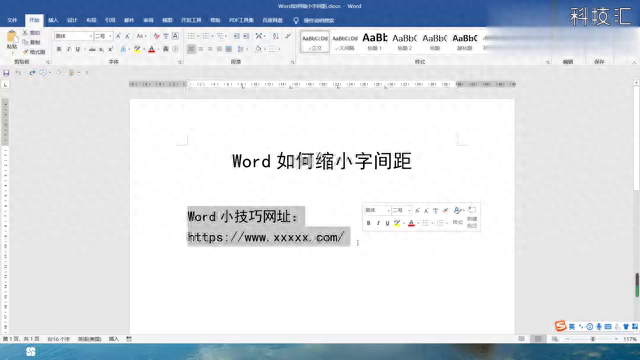Apply Heading 1 style from gallery
The image size is (640, 360).
coord(375,42)
